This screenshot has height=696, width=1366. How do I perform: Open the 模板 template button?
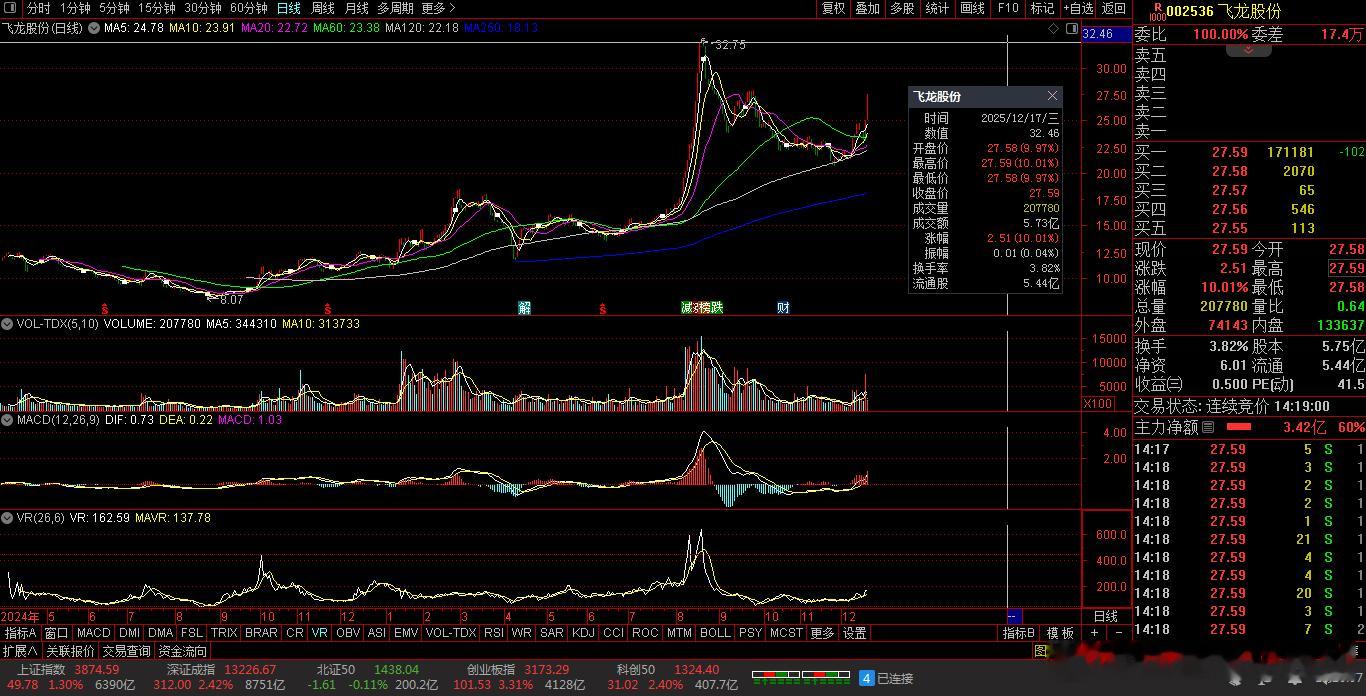pos(1060,633)
